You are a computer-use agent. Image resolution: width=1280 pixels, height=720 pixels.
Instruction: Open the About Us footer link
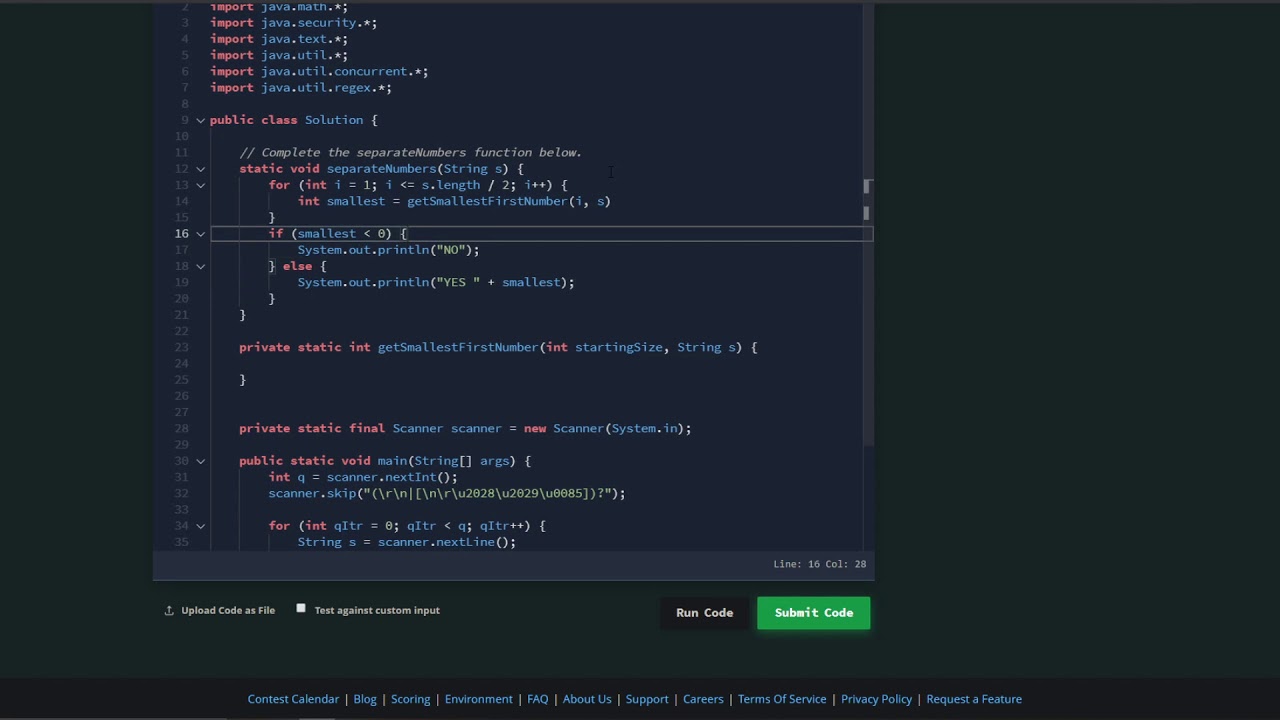coord(587,699)
